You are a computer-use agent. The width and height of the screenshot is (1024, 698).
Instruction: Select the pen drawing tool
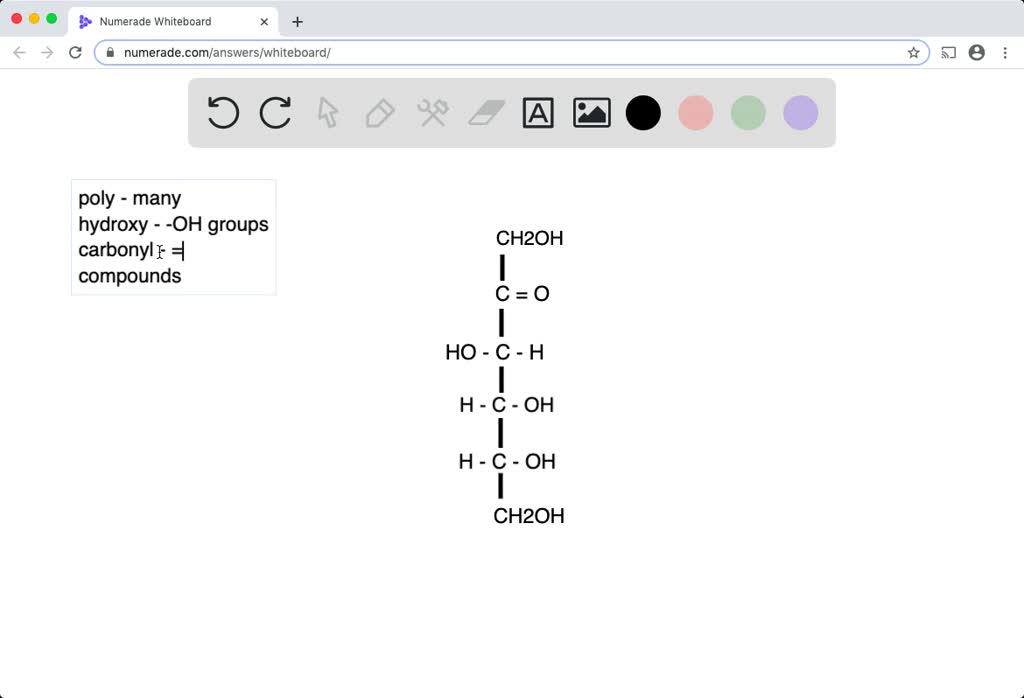(x=380, y=113)
